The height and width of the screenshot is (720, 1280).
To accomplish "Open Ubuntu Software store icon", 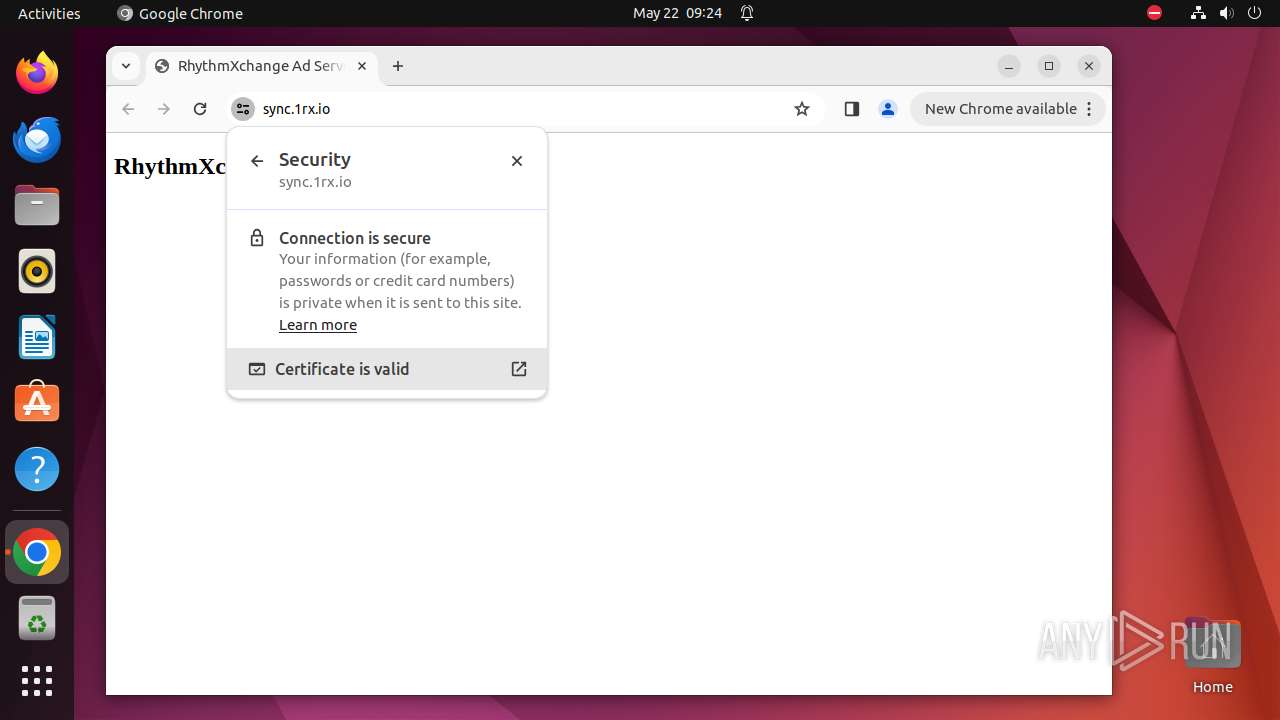I will pos(37,402).
